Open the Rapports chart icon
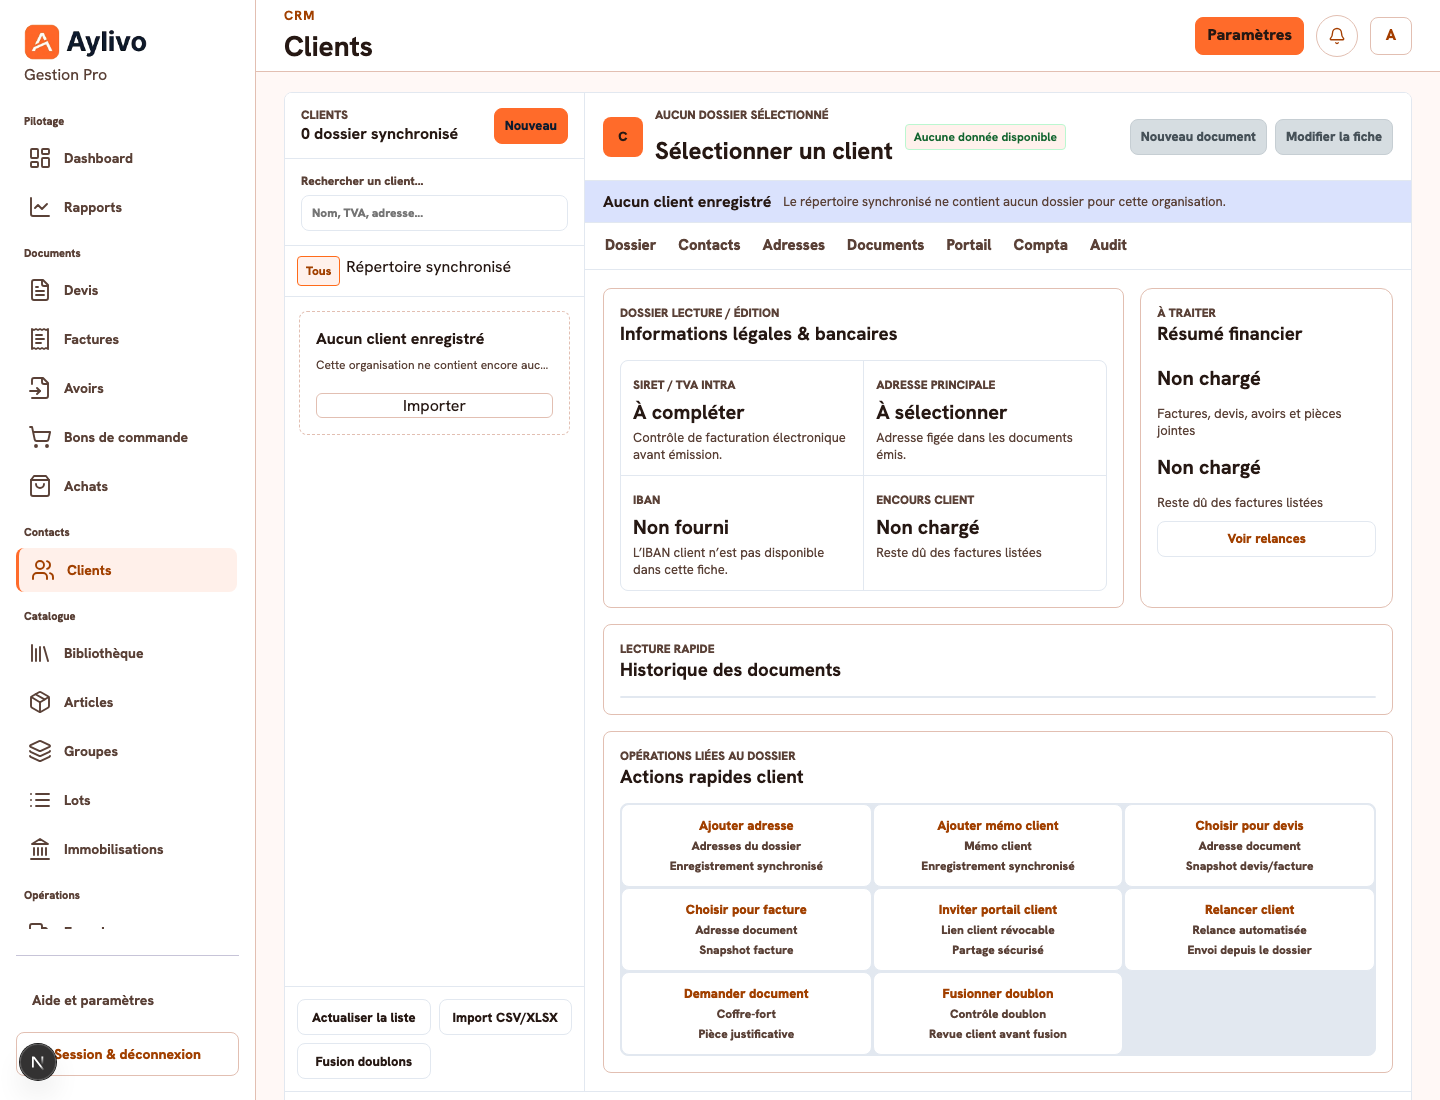 [40, 207]
